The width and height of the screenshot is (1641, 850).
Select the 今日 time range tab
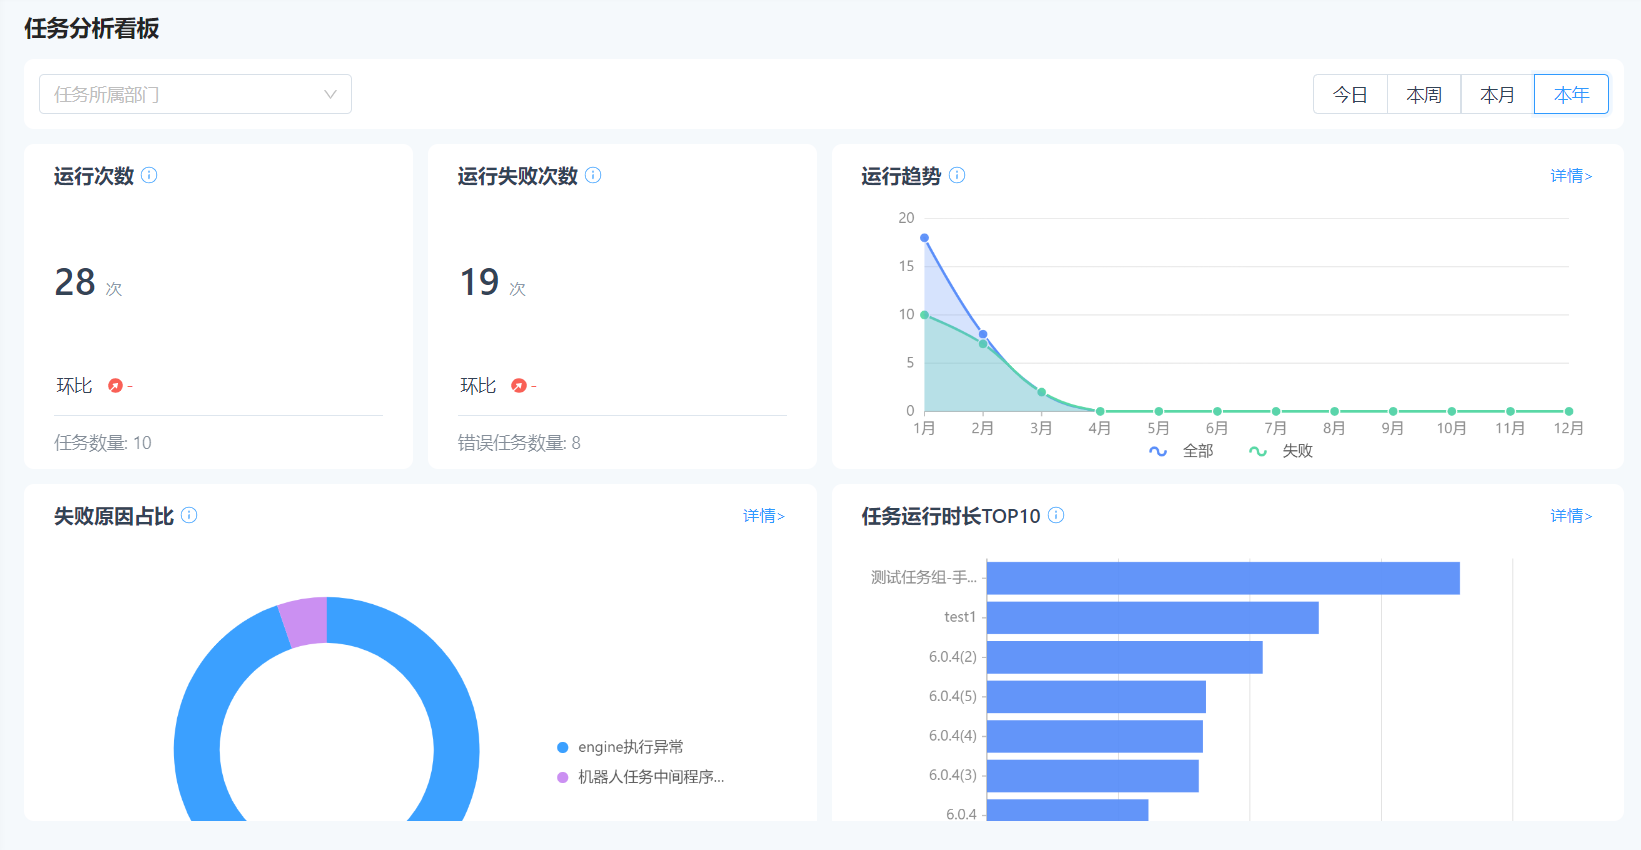coord(1350,94)
